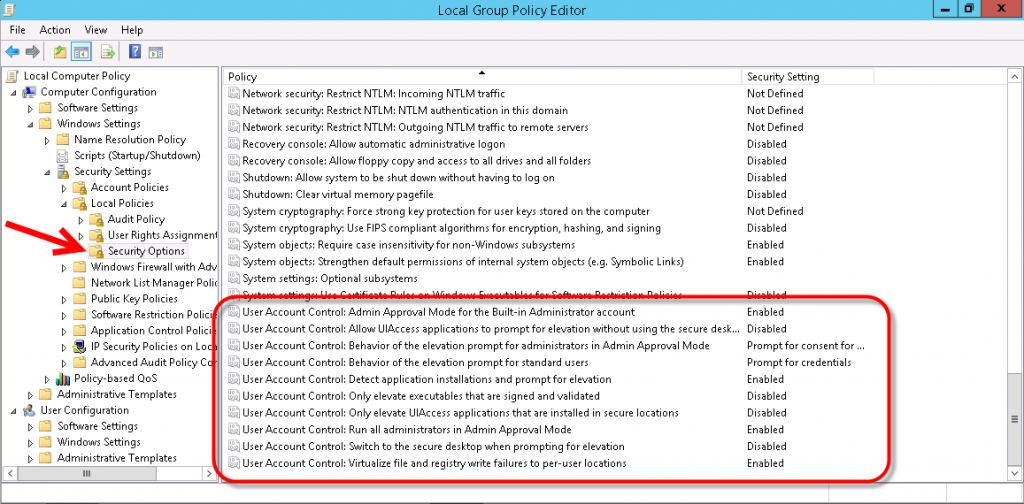Select 'Switch to the secure desktop when prompting' policy

(x=434, y=447)
